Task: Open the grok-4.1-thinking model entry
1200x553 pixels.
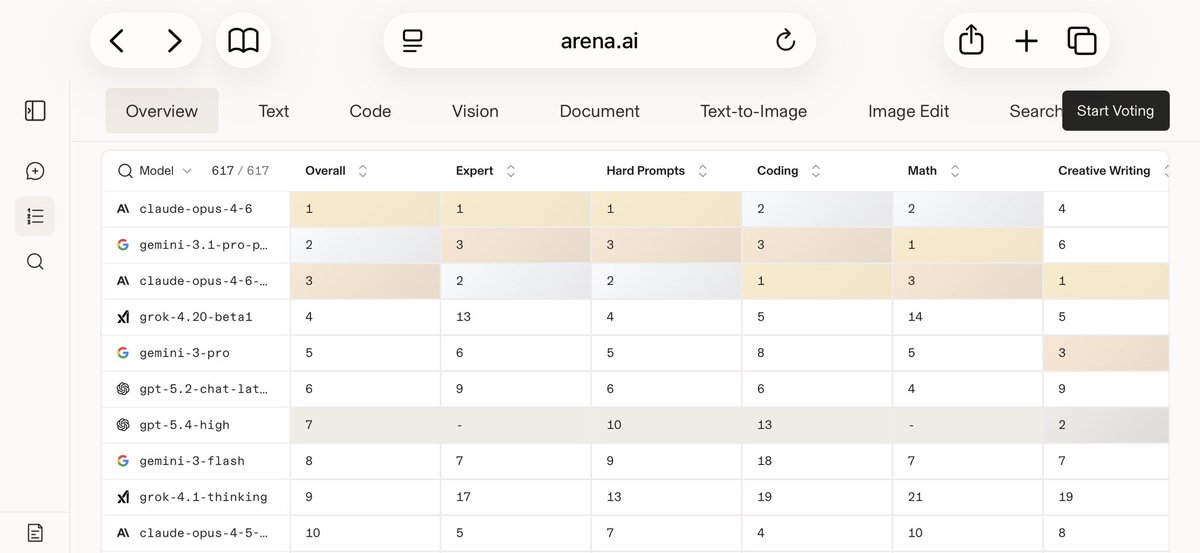Action: [203, 497]
